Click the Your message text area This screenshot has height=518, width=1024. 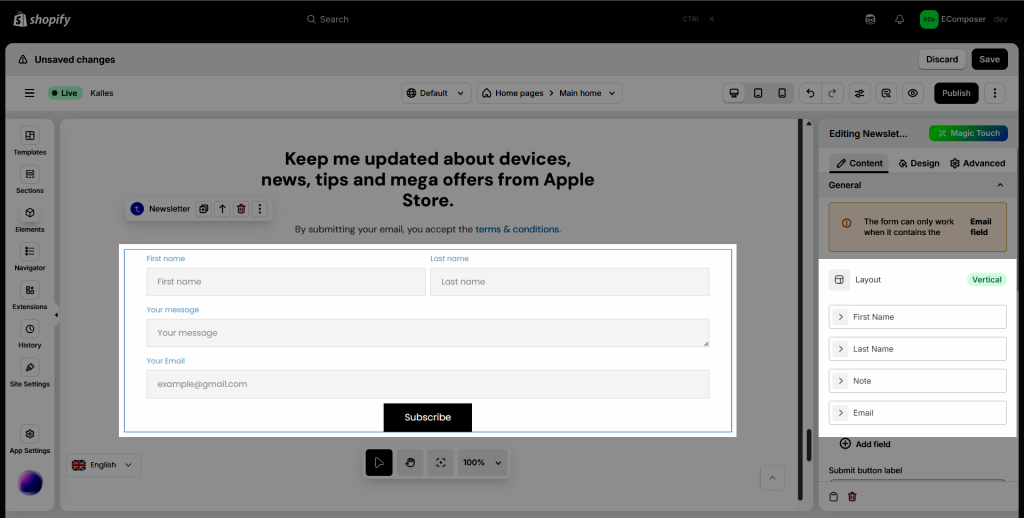pyautogui.click(x=427, y=333)
